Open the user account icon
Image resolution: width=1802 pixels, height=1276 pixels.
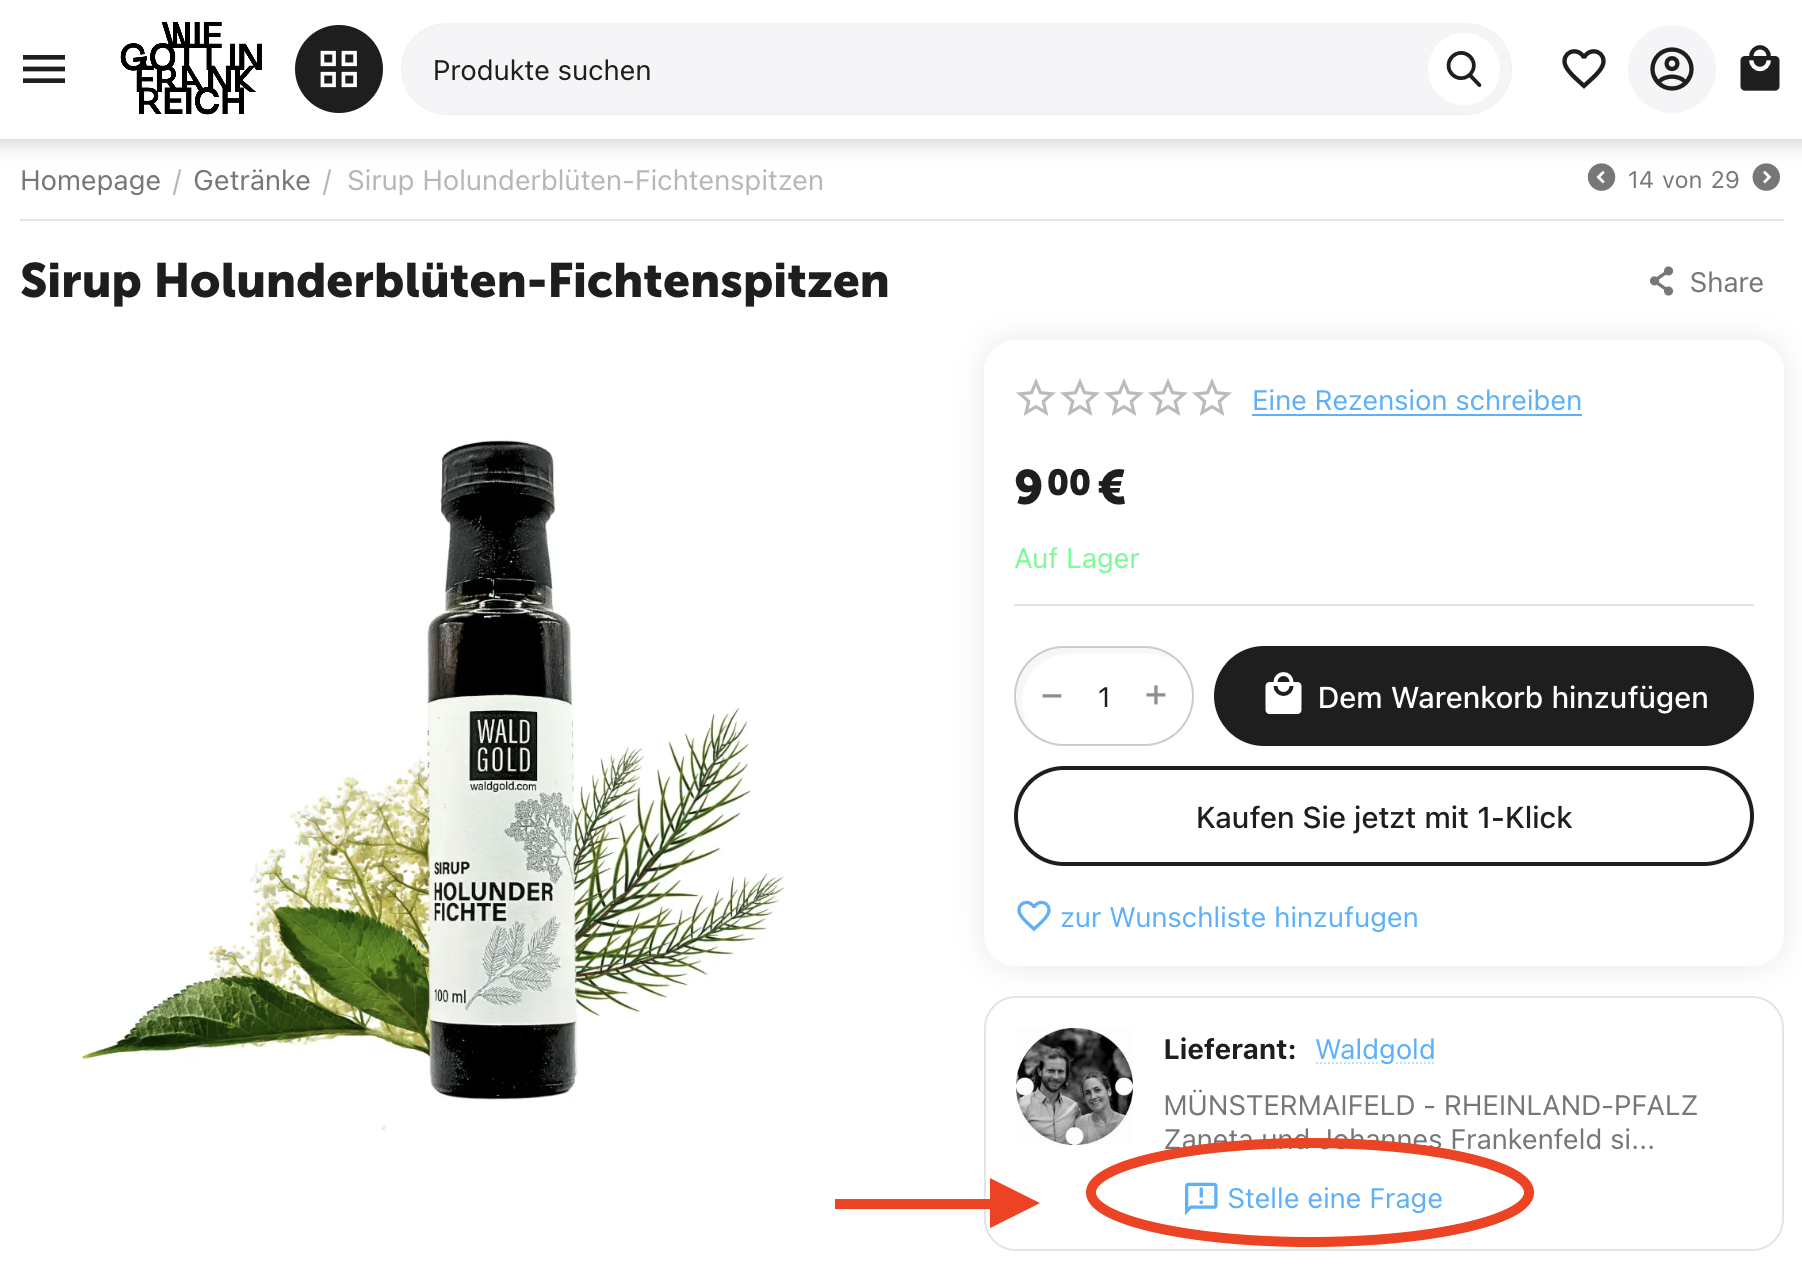(x=1672, y=69)
